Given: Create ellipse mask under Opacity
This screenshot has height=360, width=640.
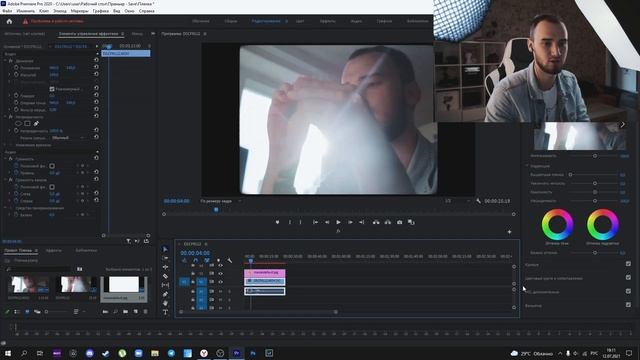Looking at the screenshot, I should point(18,123).
